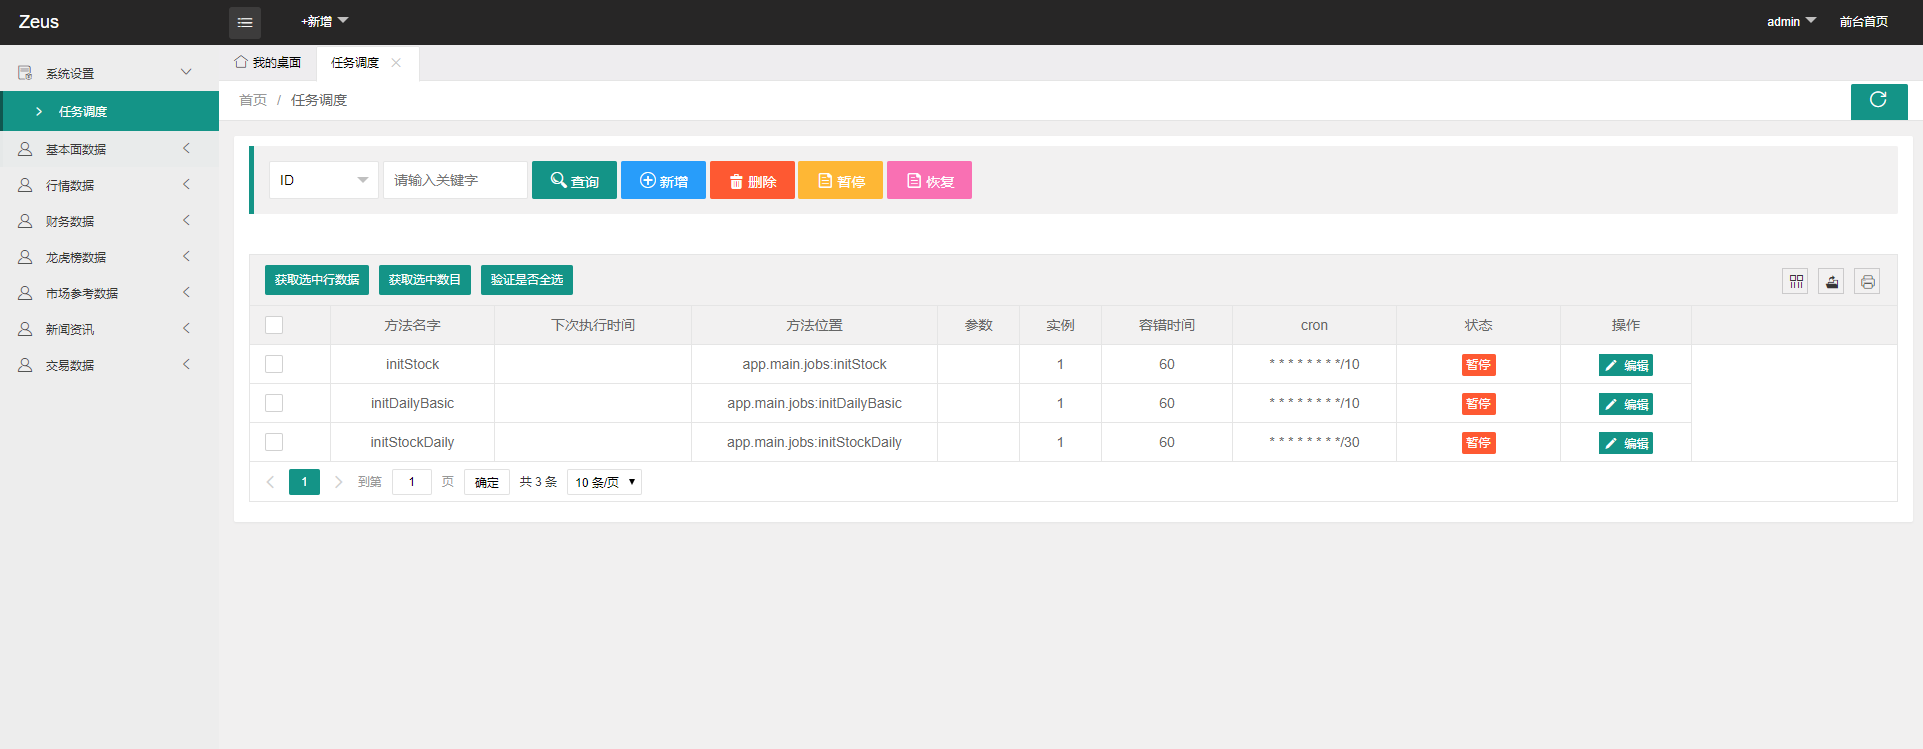Check the initStockDaily row checkbox
Image resolution: width=1923 pixels, height=749 pixels.
coord(274,442)
